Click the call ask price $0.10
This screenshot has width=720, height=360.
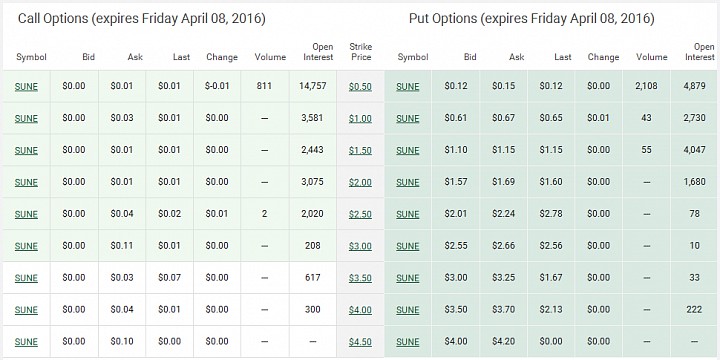click(x=122, y=341)
